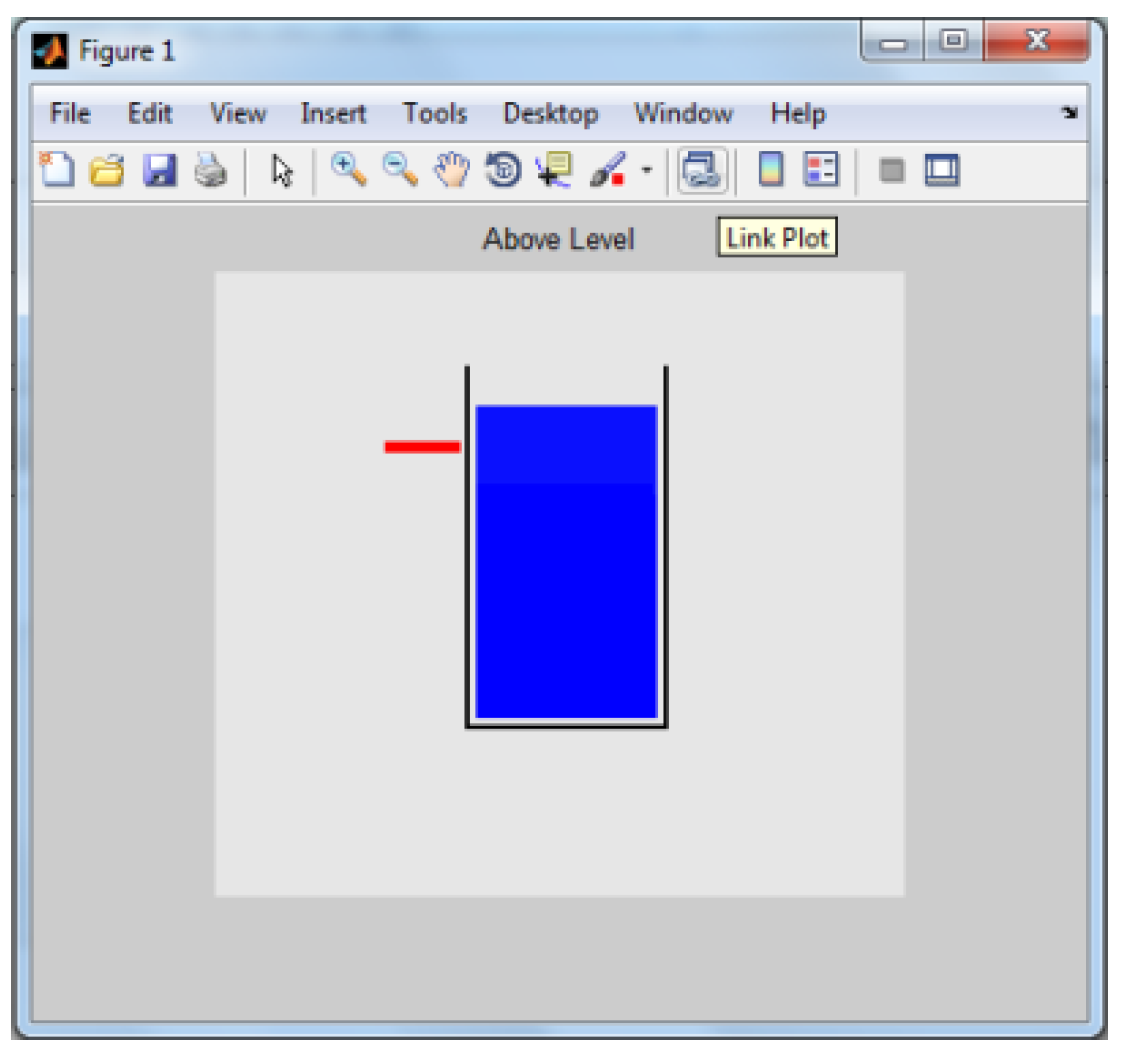Screen dimensions: 1124x1053
Task: Select the Zoom In magnifier tool
Action: click(x=348, y=171)
